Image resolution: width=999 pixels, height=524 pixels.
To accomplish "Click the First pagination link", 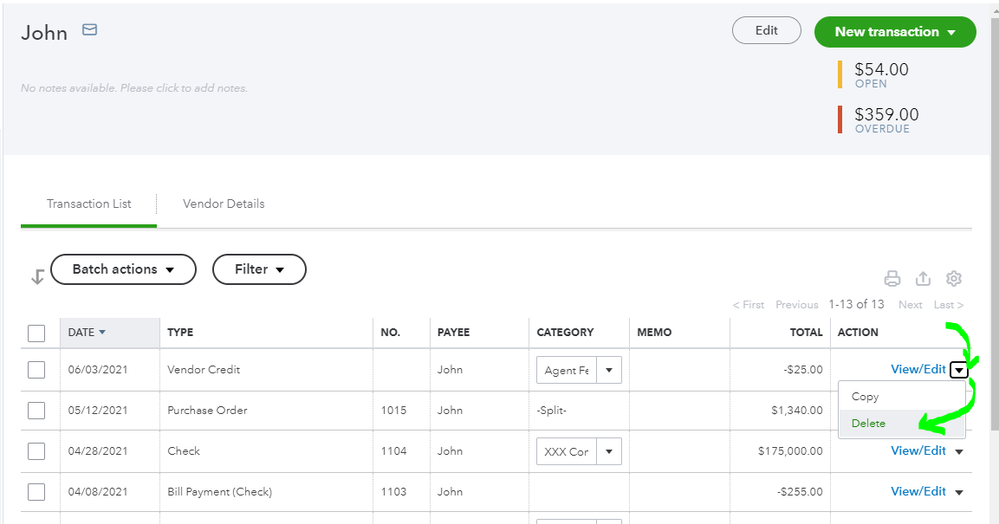I will click(x=748, y=305).
